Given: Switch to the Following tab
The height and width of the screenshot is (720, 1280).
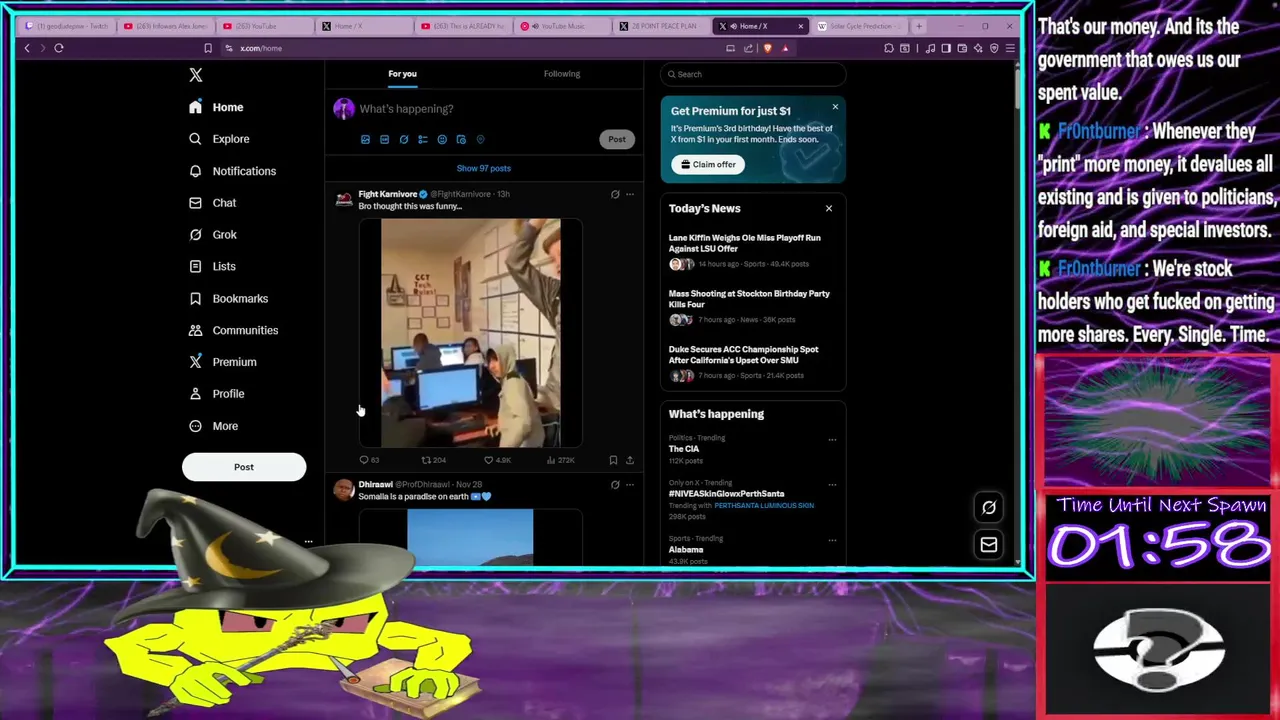Looking at the screenshot, I should click(x=562, y=74).
